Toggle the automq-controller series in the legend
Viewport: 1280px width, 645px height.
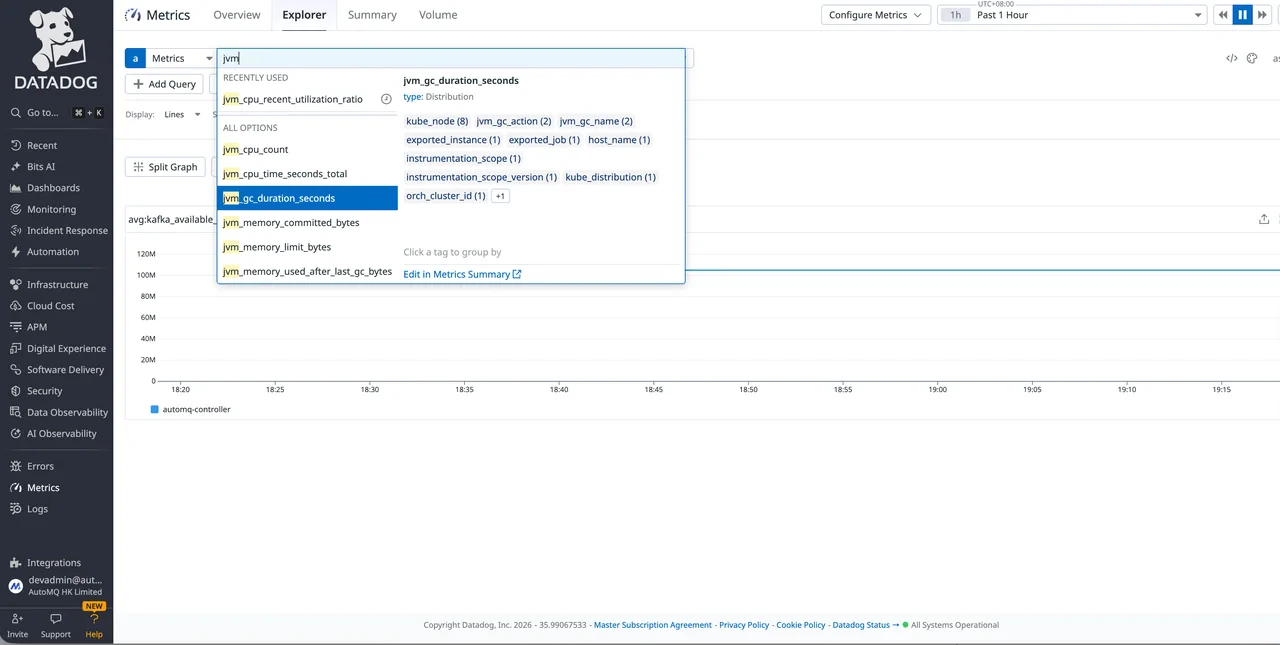195,409
